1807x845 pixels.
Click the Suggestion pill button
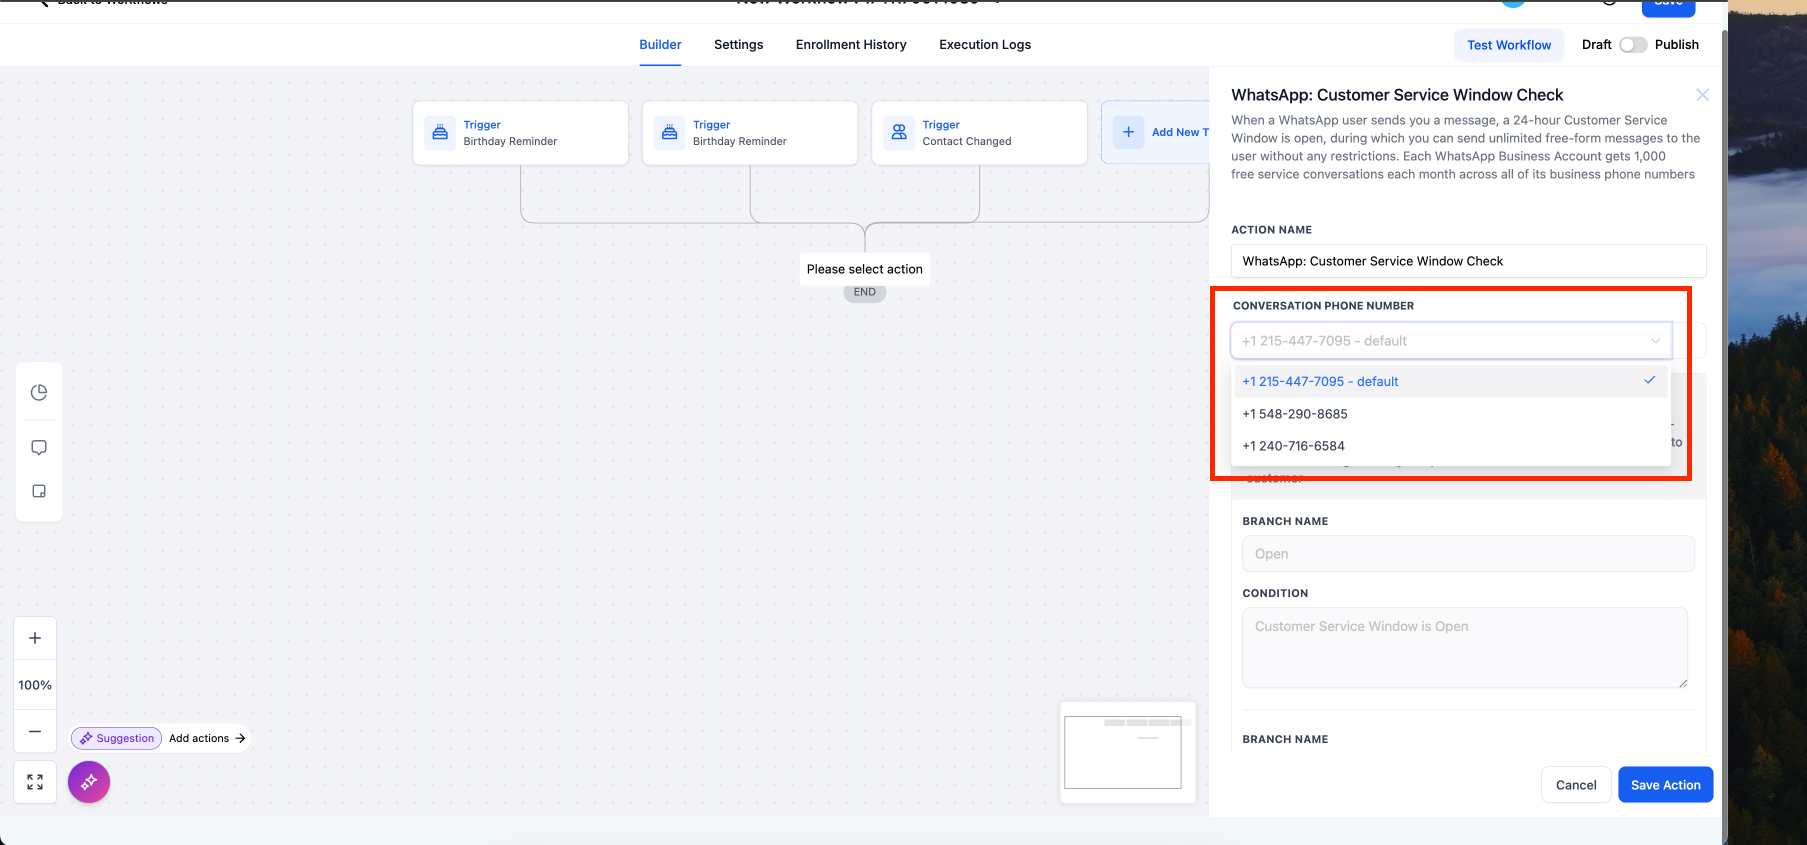pyautogui.click(x=116, y=738)
